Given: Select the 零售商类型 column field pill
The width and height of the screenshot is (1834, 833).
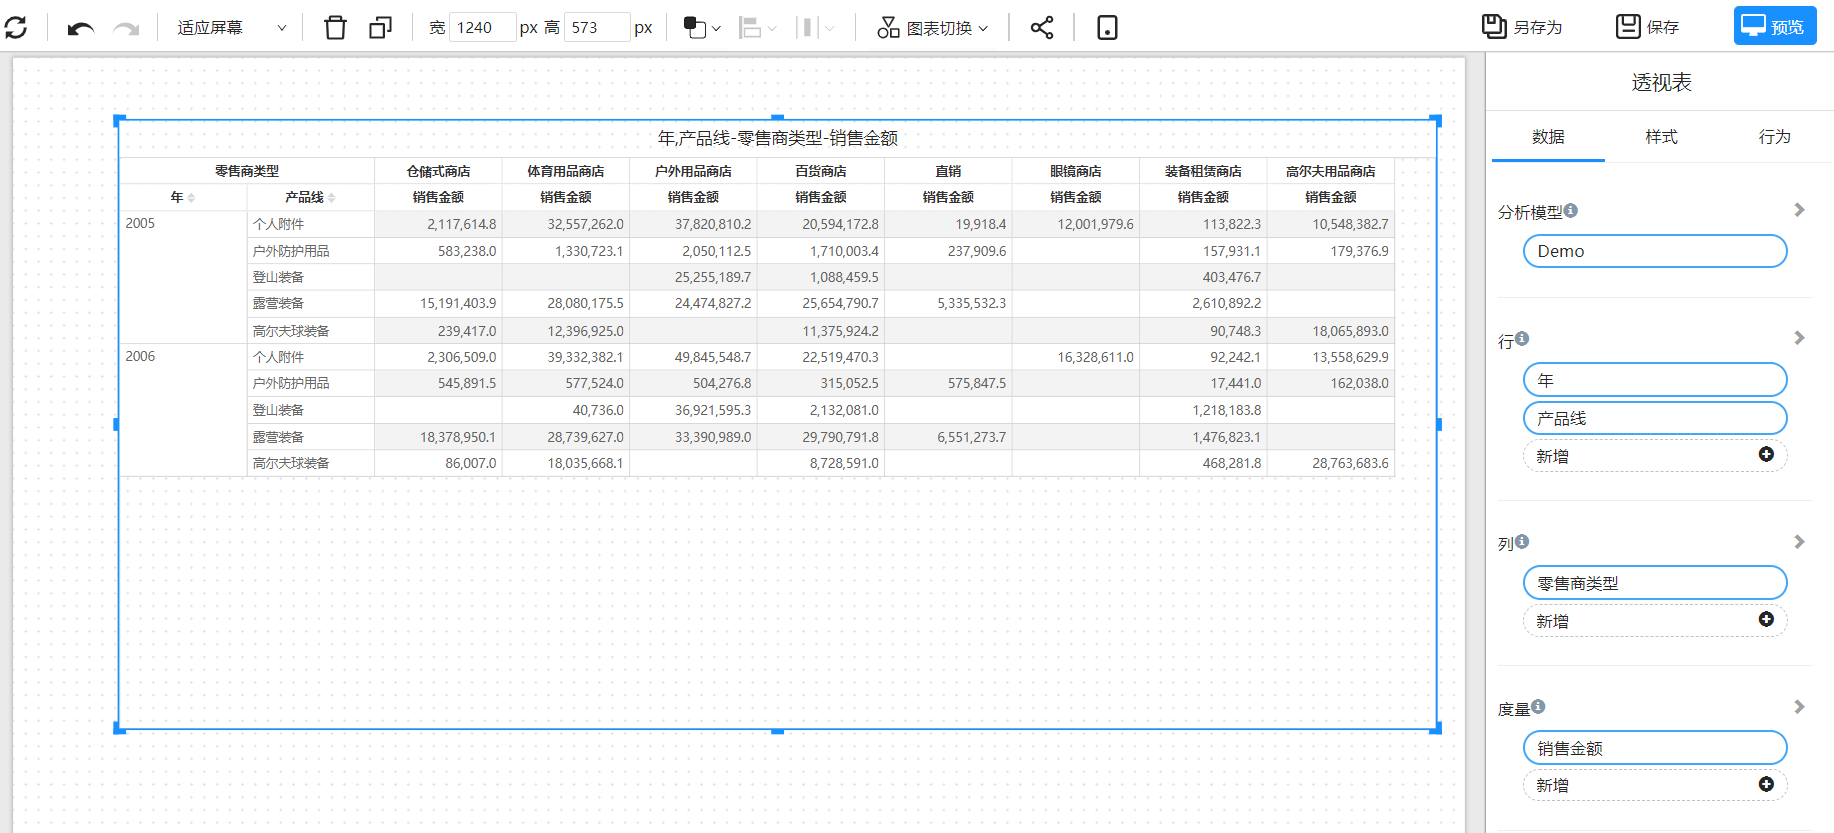Looking at the screenshot, I should point(1655,583).
